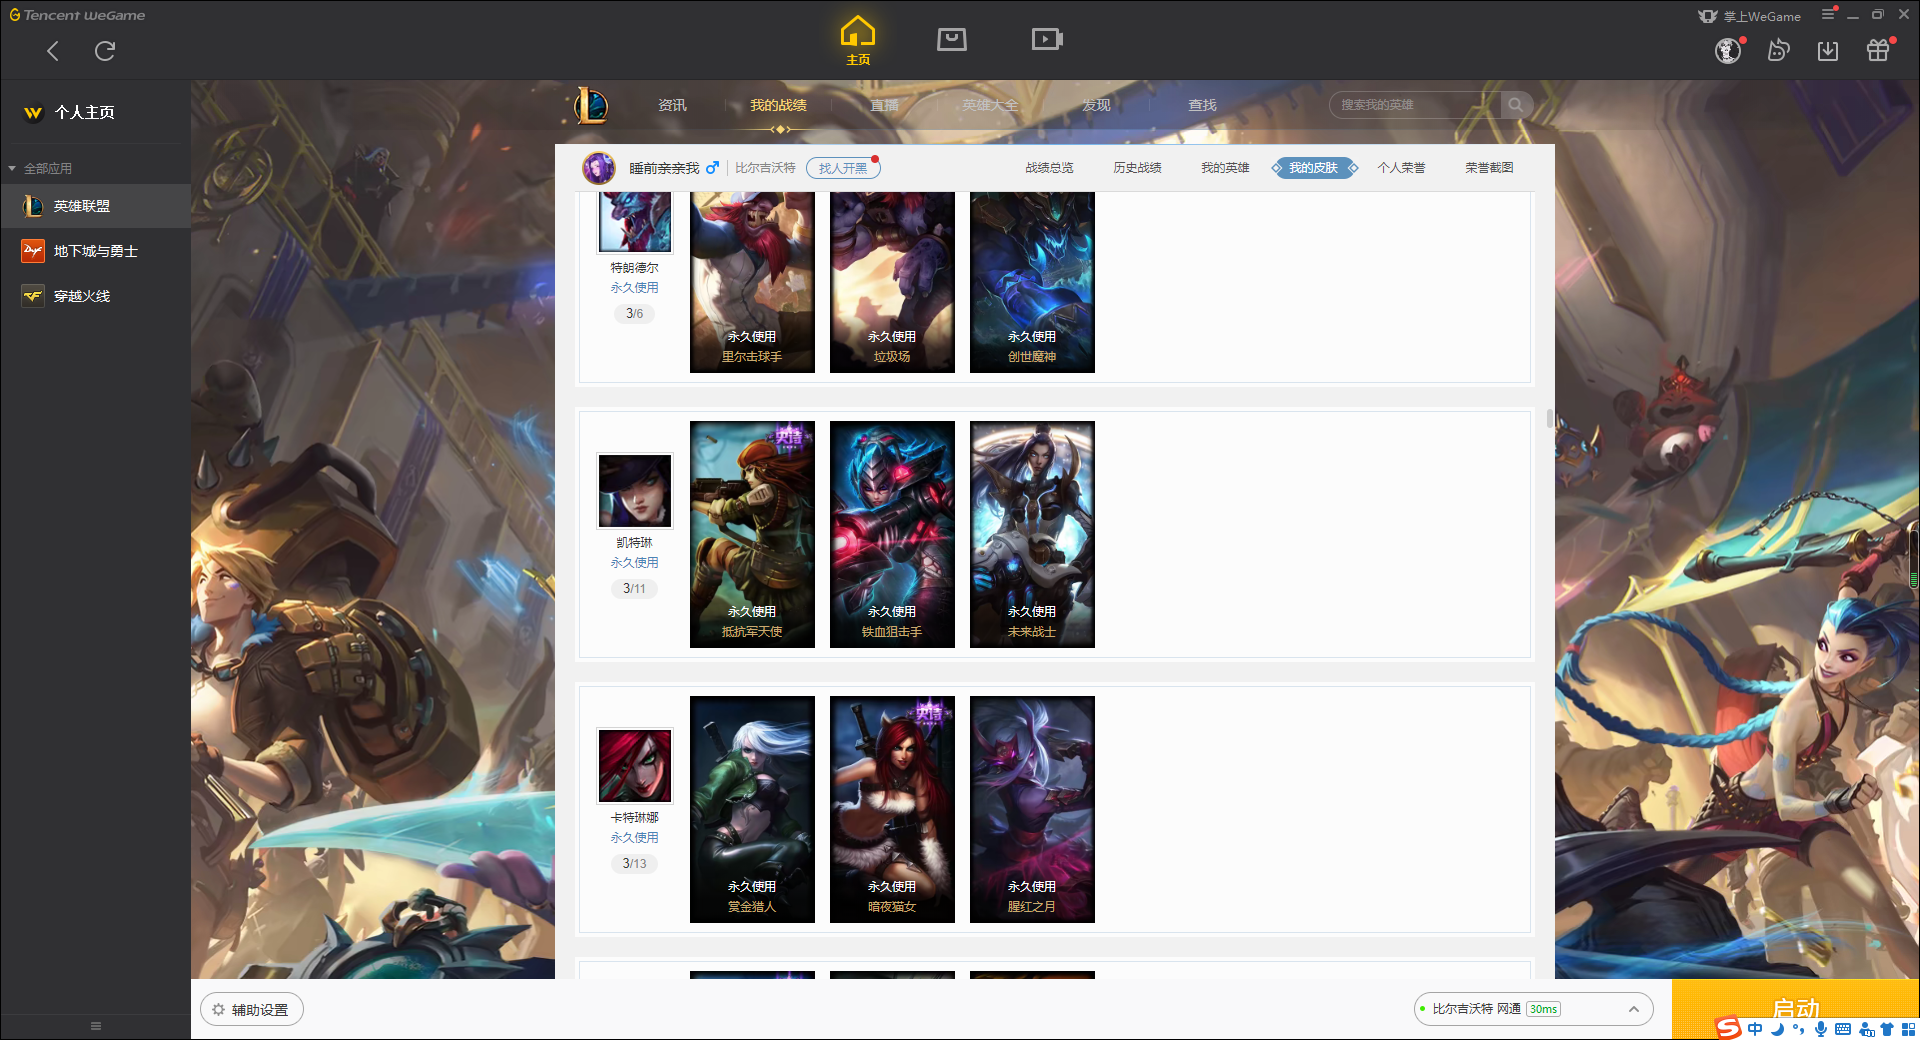Open the 赏金猎人 skin card
Screen dimensions: 1920x1040
752,809
